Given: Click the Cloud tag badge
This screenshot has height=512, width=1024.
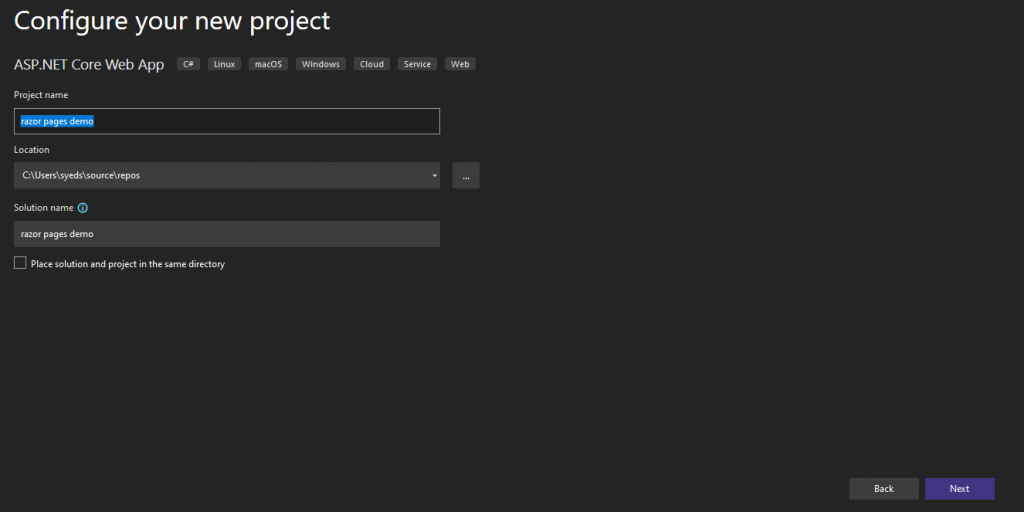Looking at the screenshot, I should (372, 64).
